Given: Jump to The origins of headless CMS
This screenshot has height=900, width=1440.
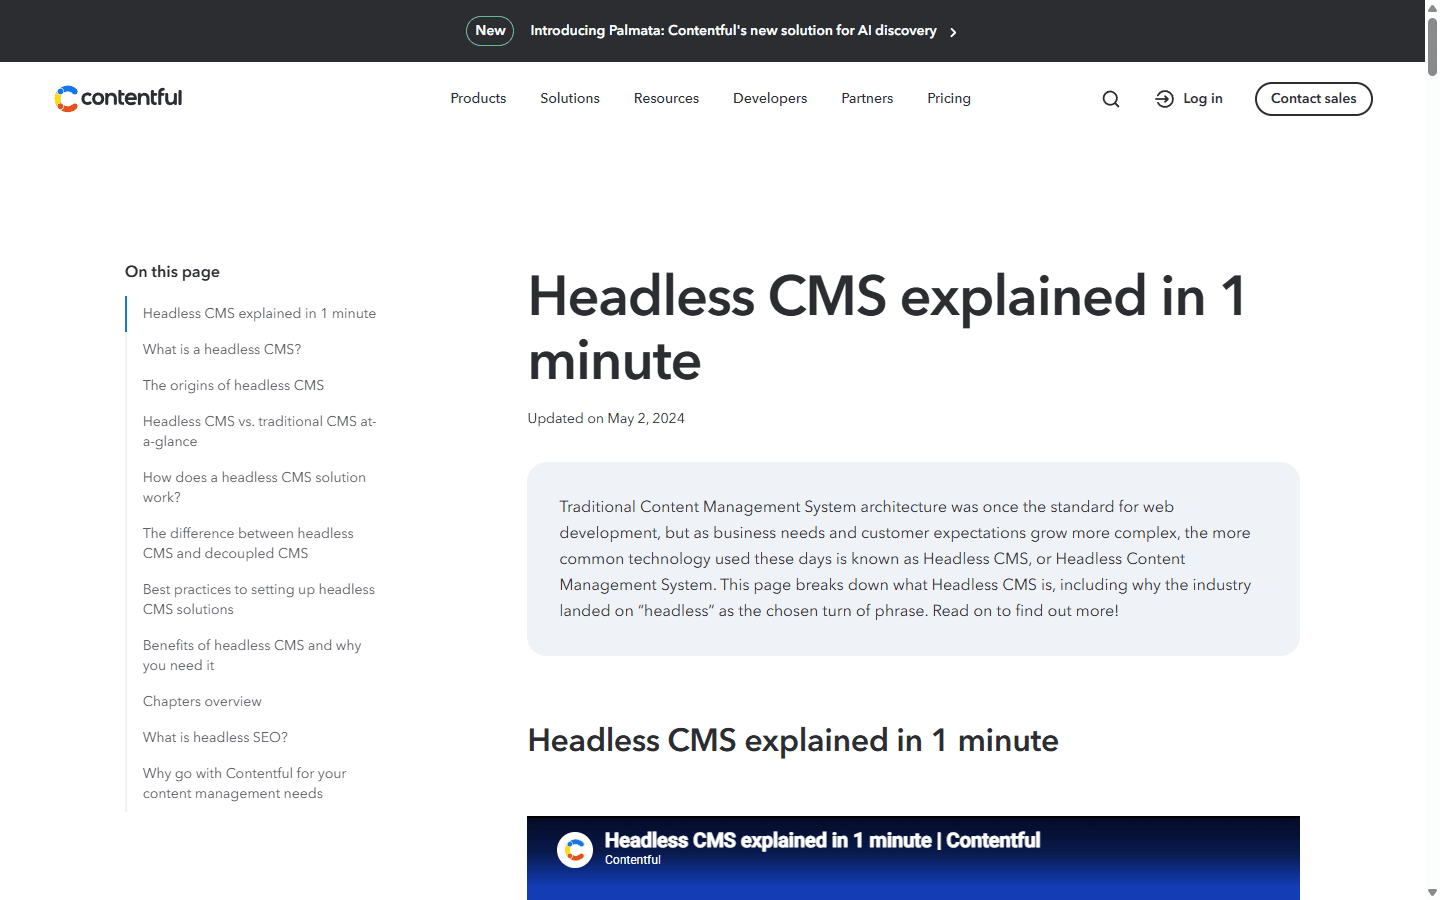Looking at the screenshot, I should (233, 385).
